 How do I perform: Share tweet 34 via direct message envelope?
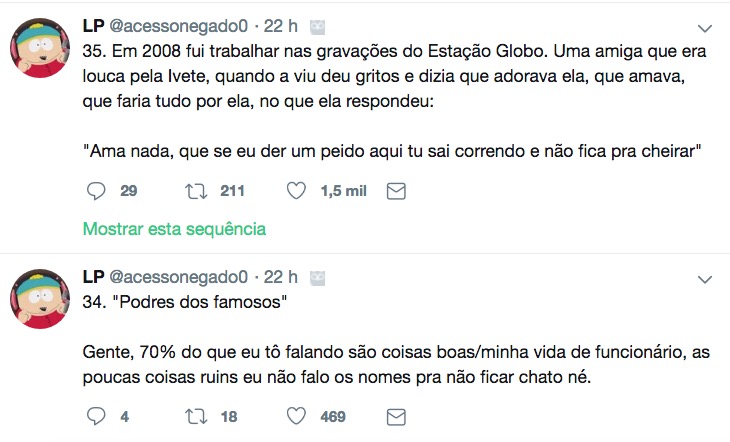pyautogui.click(x=396, y=415)
